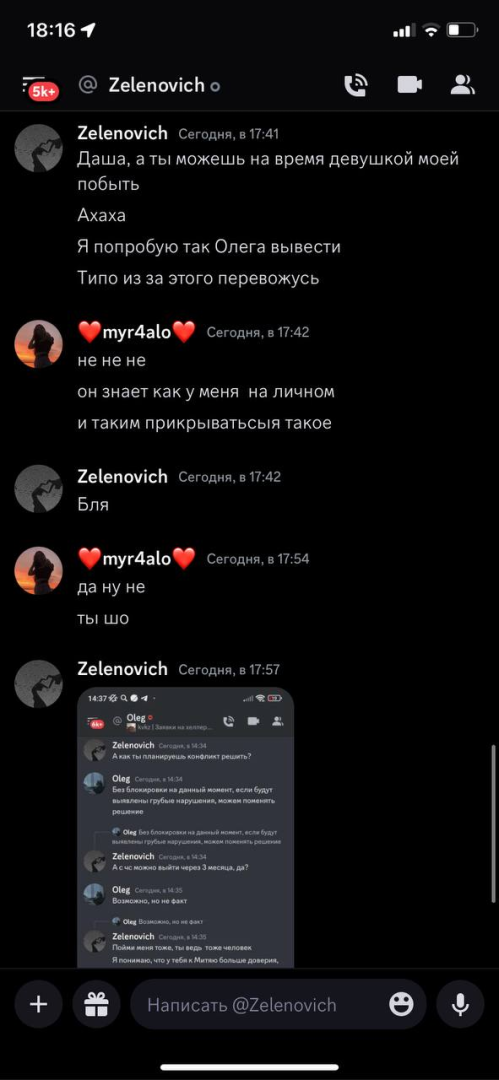Viewport: 499px width, 1080px height.
Task: Tap the microphone voice message icon
Action: click(x=460, y=1004)
